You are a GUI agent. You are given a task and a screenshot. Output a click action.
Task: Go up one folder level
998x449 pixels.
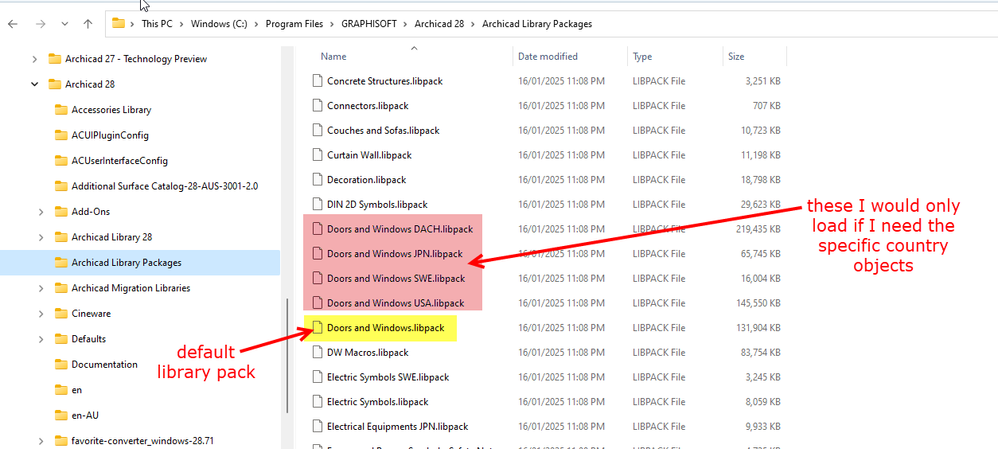(88, 24)
